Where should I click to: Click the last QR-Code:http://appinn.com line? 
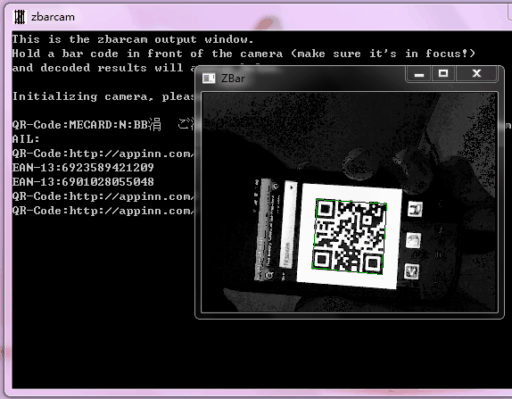[103, 211]
